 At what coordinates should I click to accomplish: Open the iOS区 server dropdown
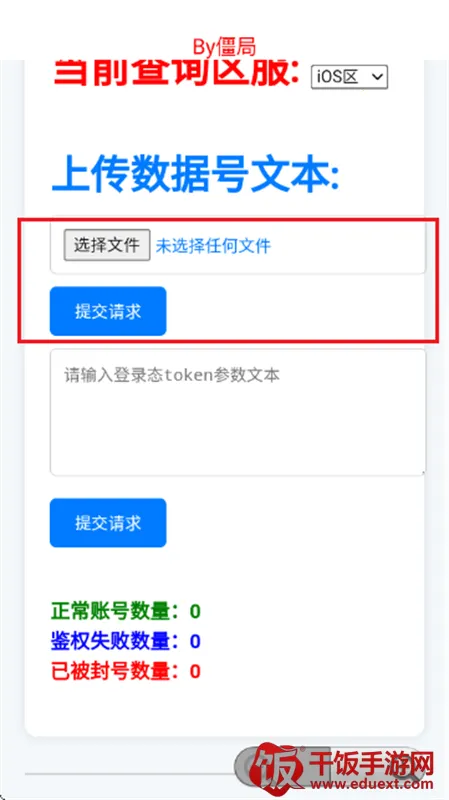(350, 77)
